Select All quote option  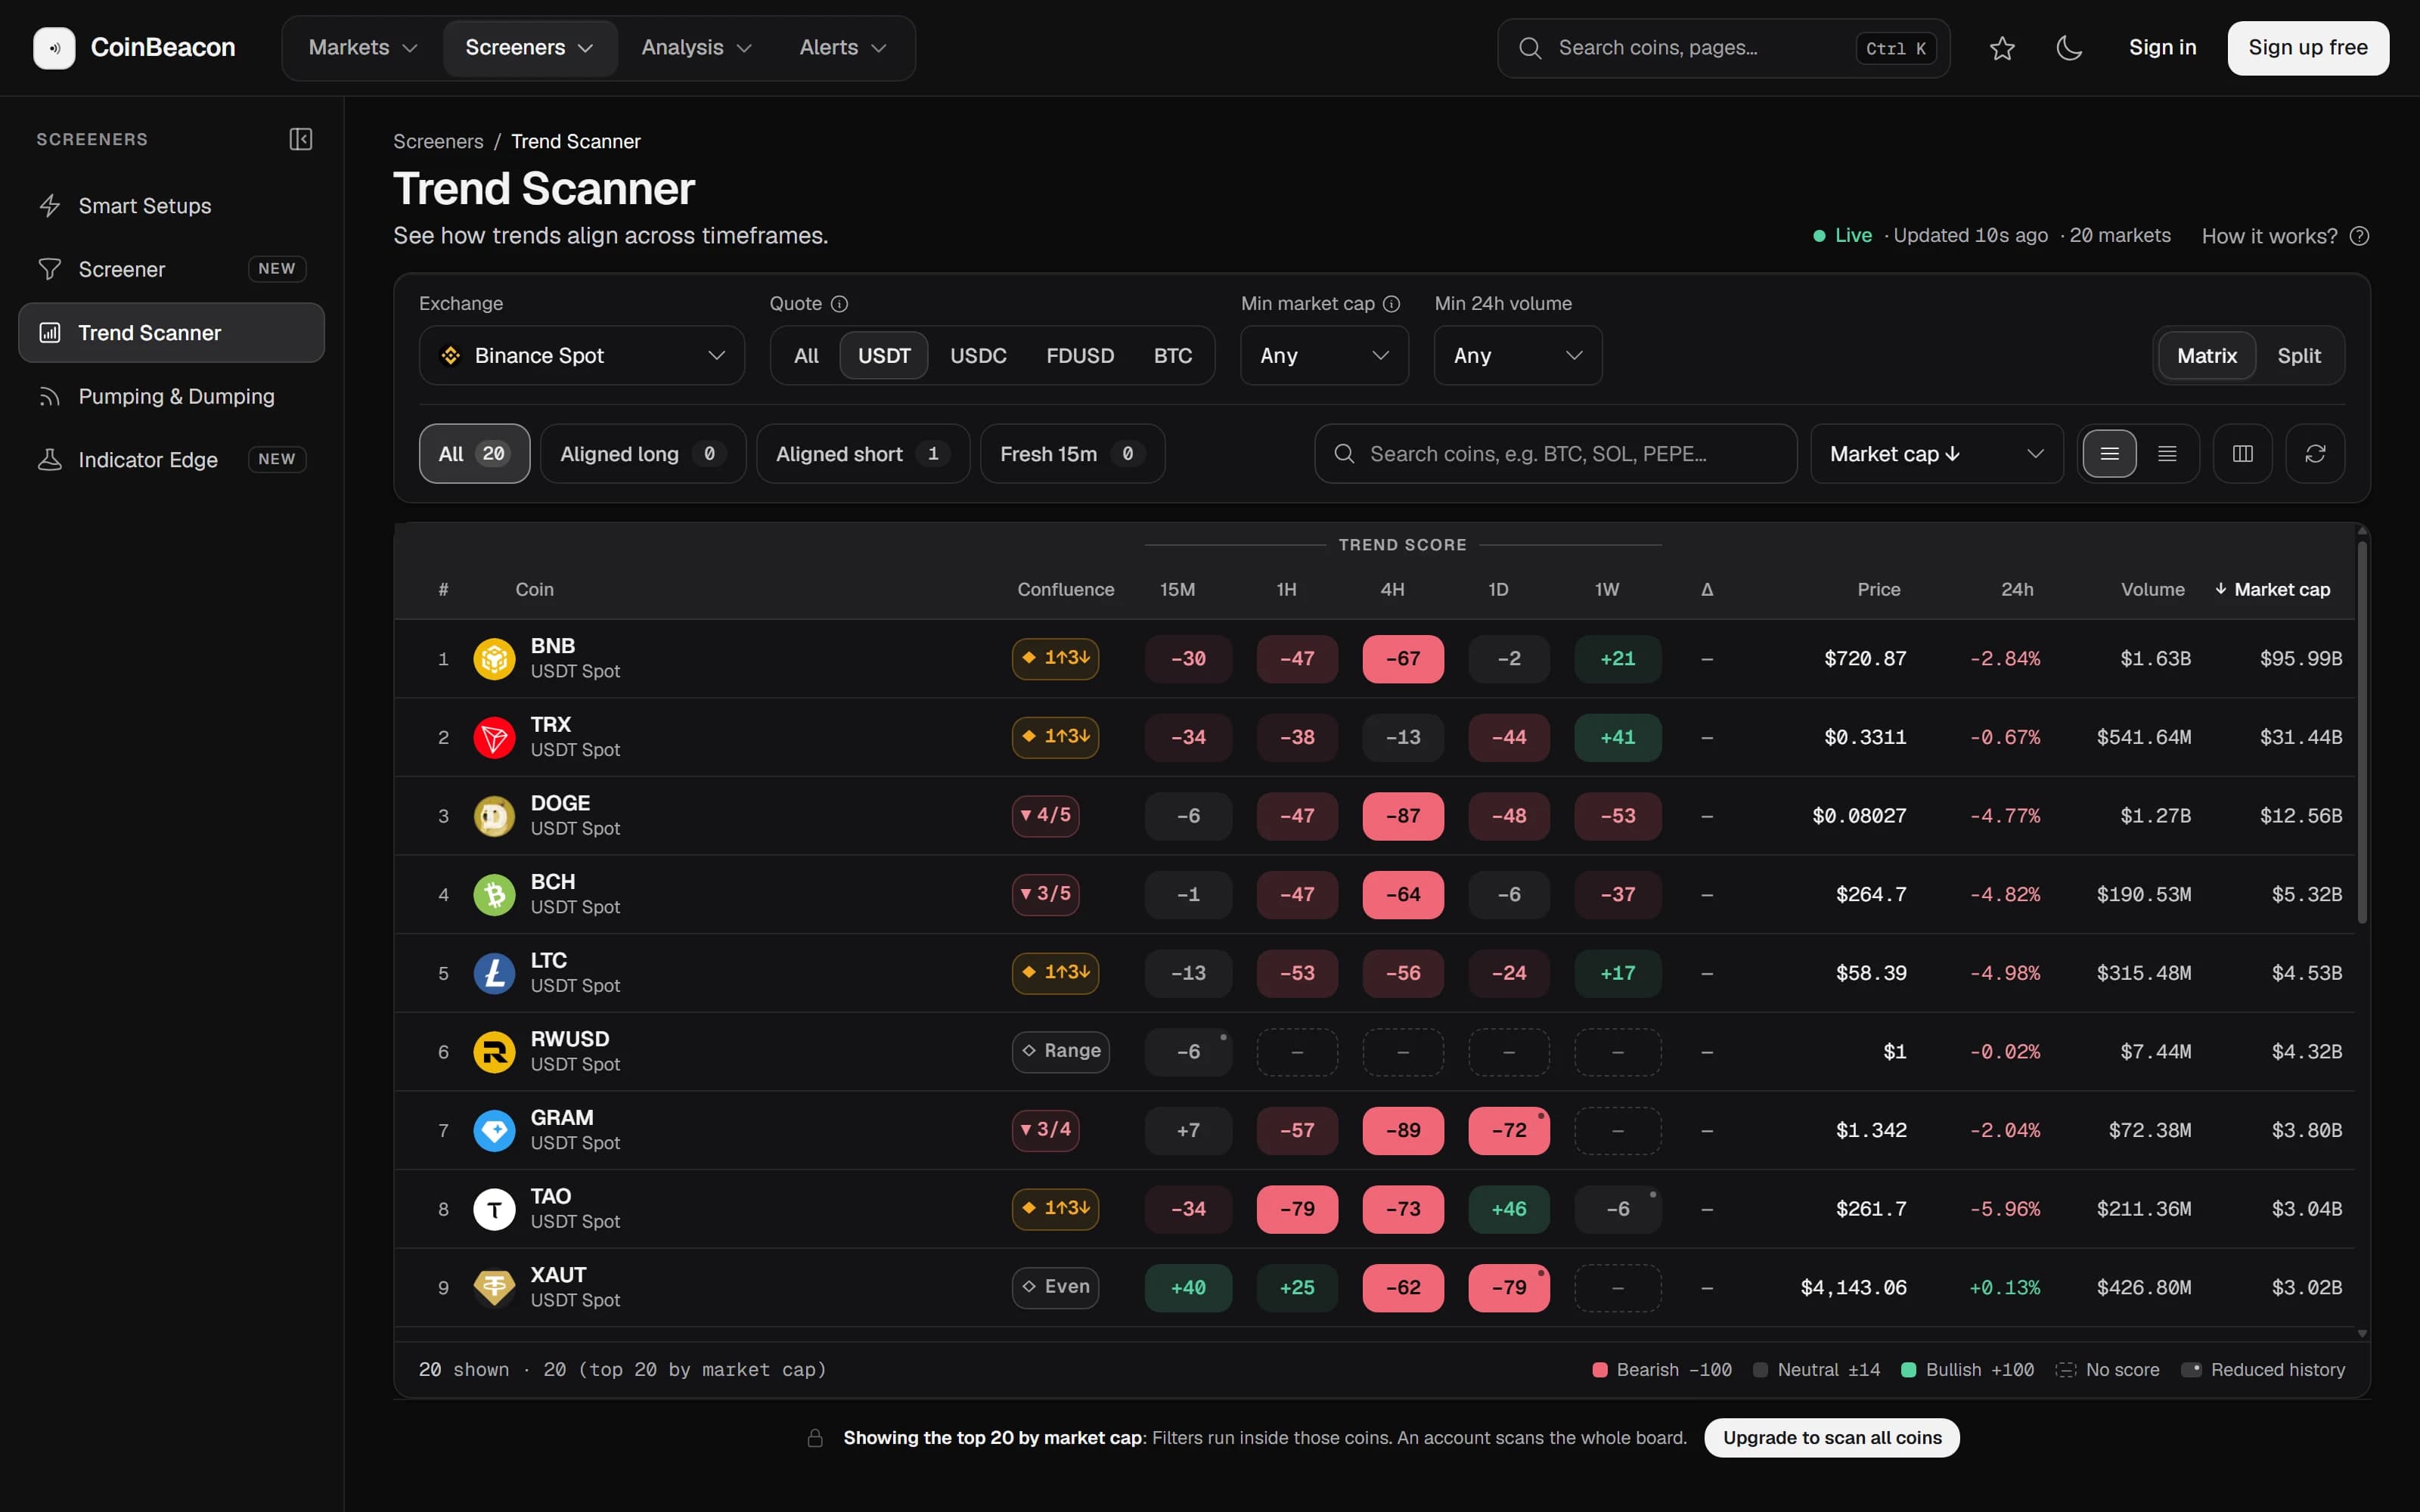806,356
